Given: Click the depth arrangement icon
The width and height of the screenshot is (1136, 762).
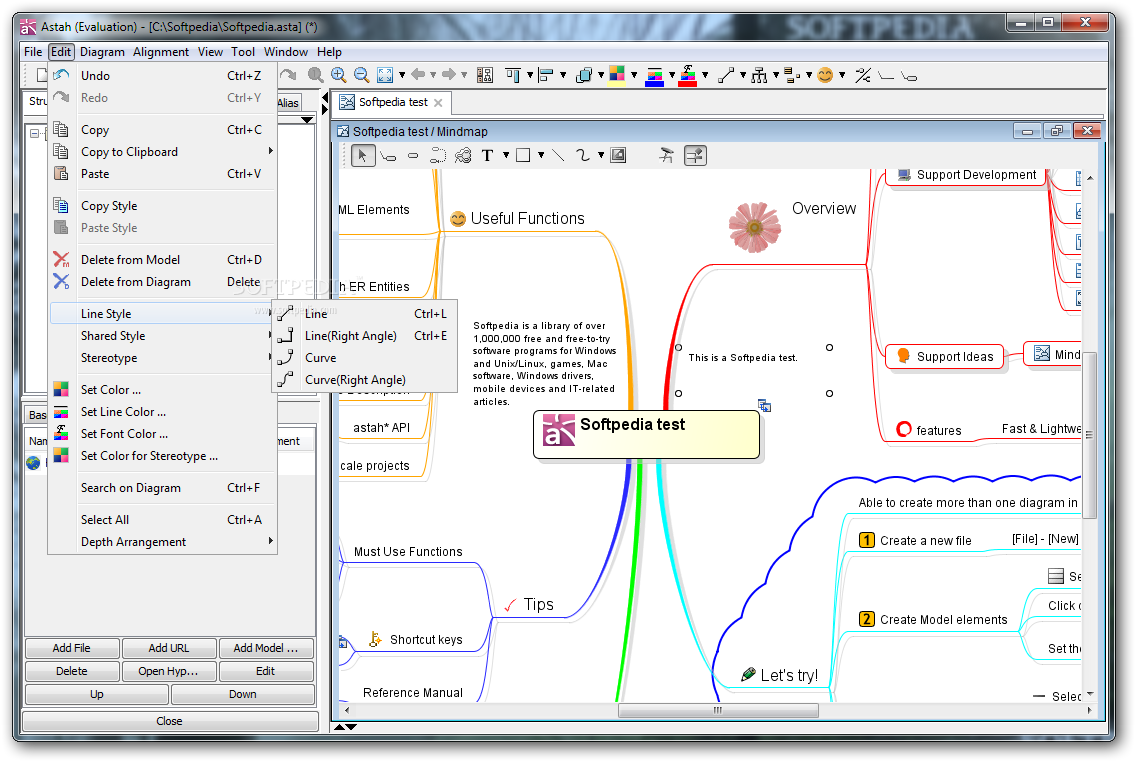Looking at the screenshot, I should click(583, 75).
